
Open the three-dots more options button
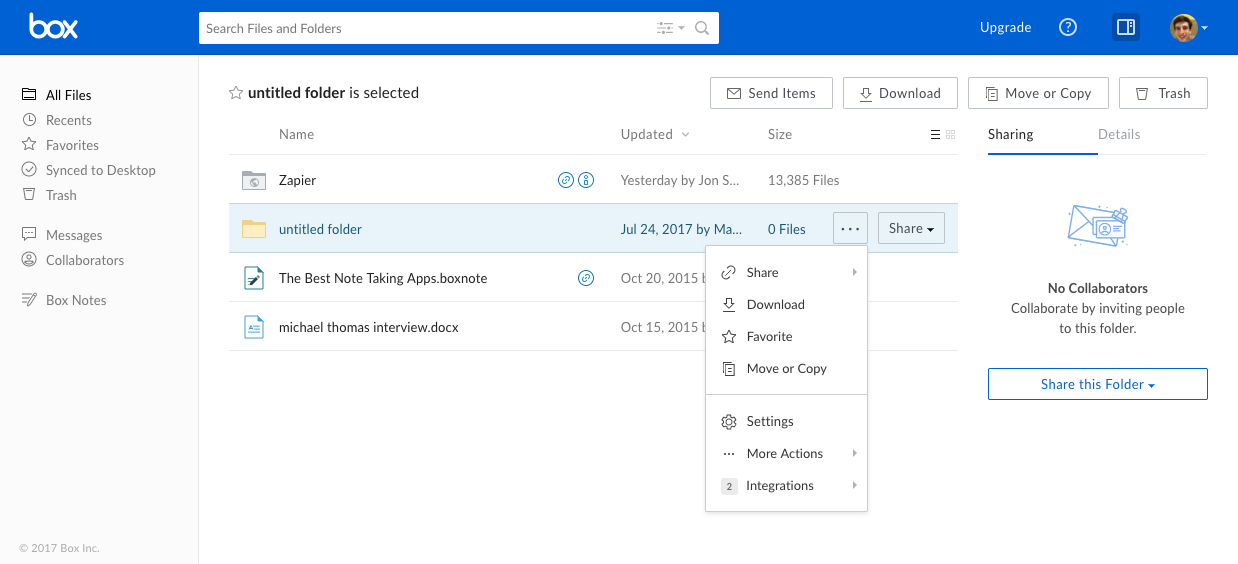pyautogui.click(x=850, y=228)
